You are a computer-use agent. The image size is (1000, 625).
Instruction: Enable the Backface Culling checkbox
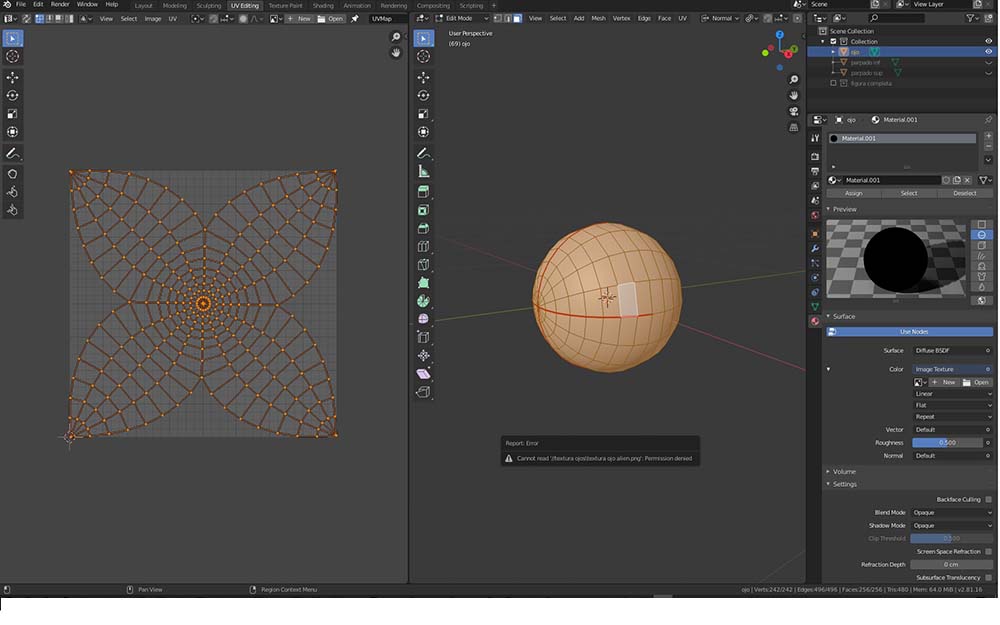click(988, 499)
